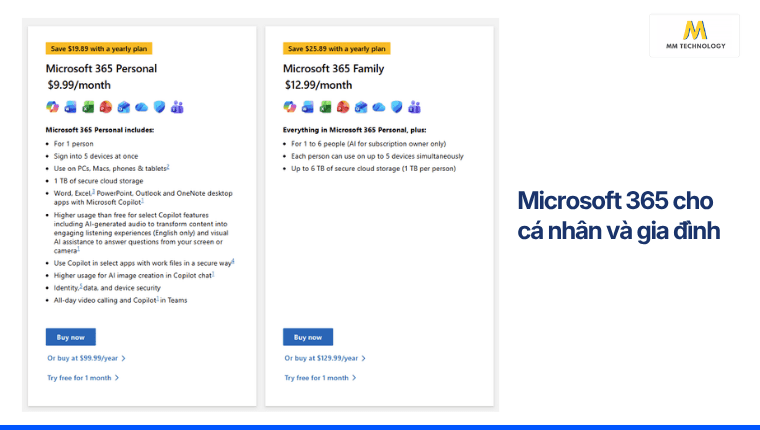Image resolution: width=760 pixels, height=430 pixels.
Task: Click the 'Save $25.89 with a yearly plan' badge
Action: (x=336, y=48)
